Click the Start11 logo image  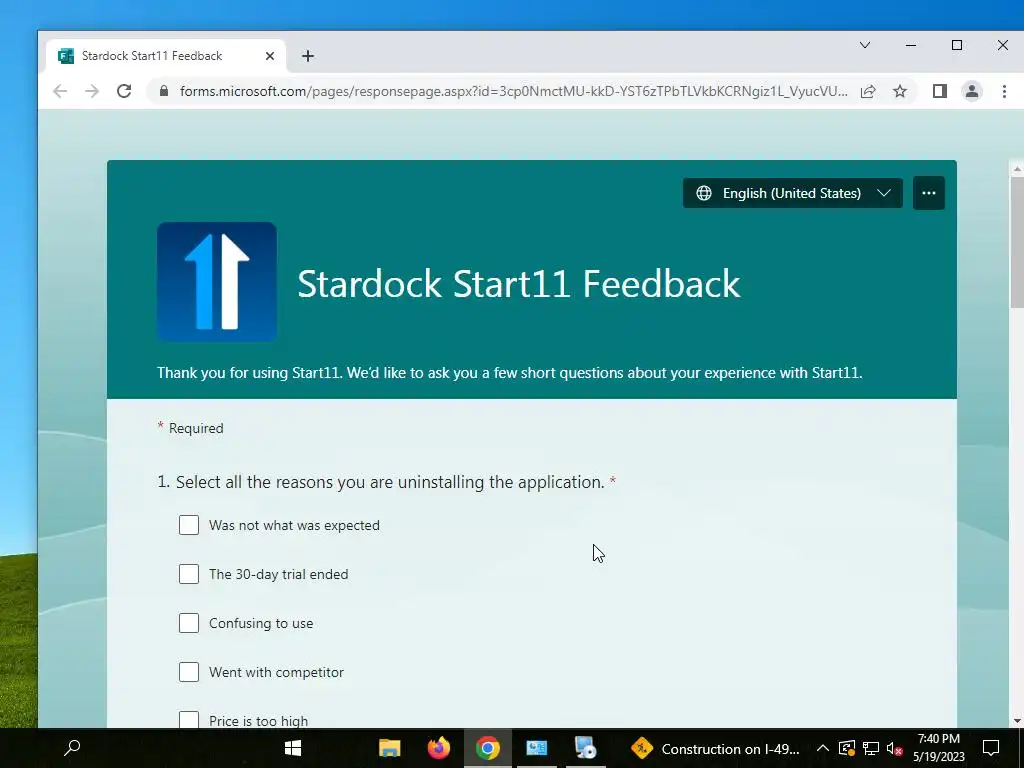click(217, 281)
